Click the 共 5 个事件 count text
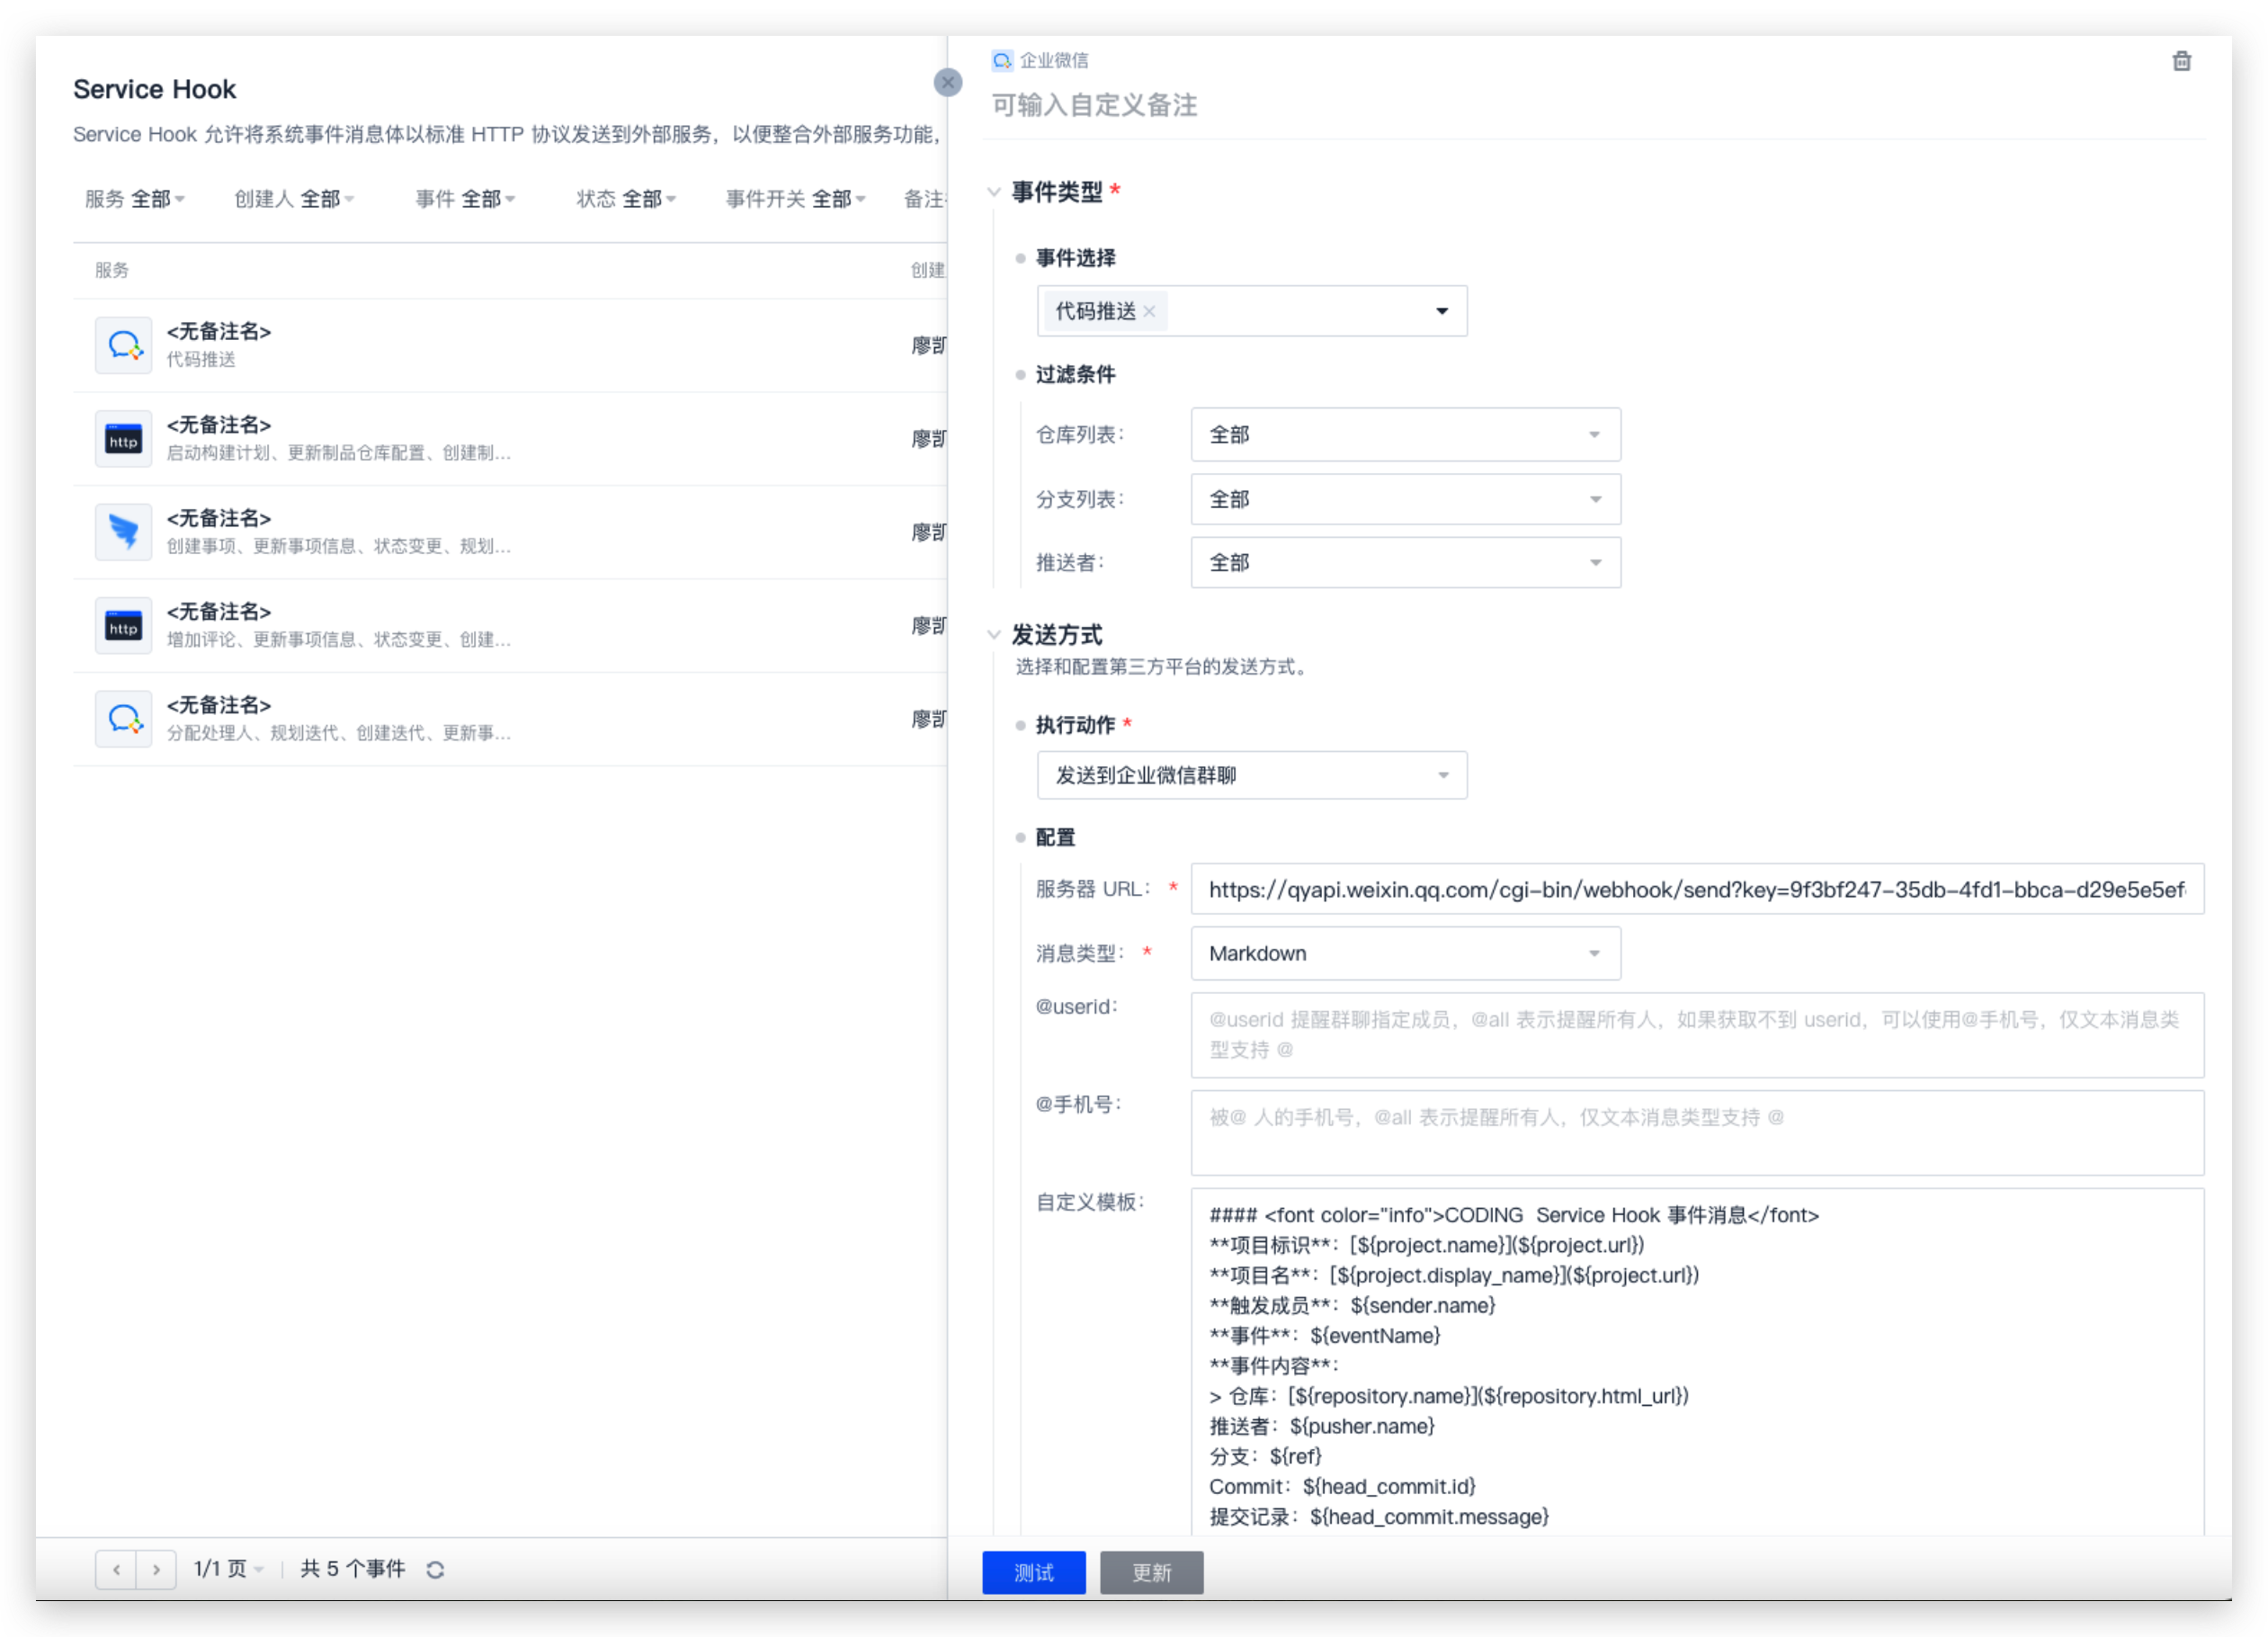Viewport: 2268px width, 1637px height. point(352,1569)
